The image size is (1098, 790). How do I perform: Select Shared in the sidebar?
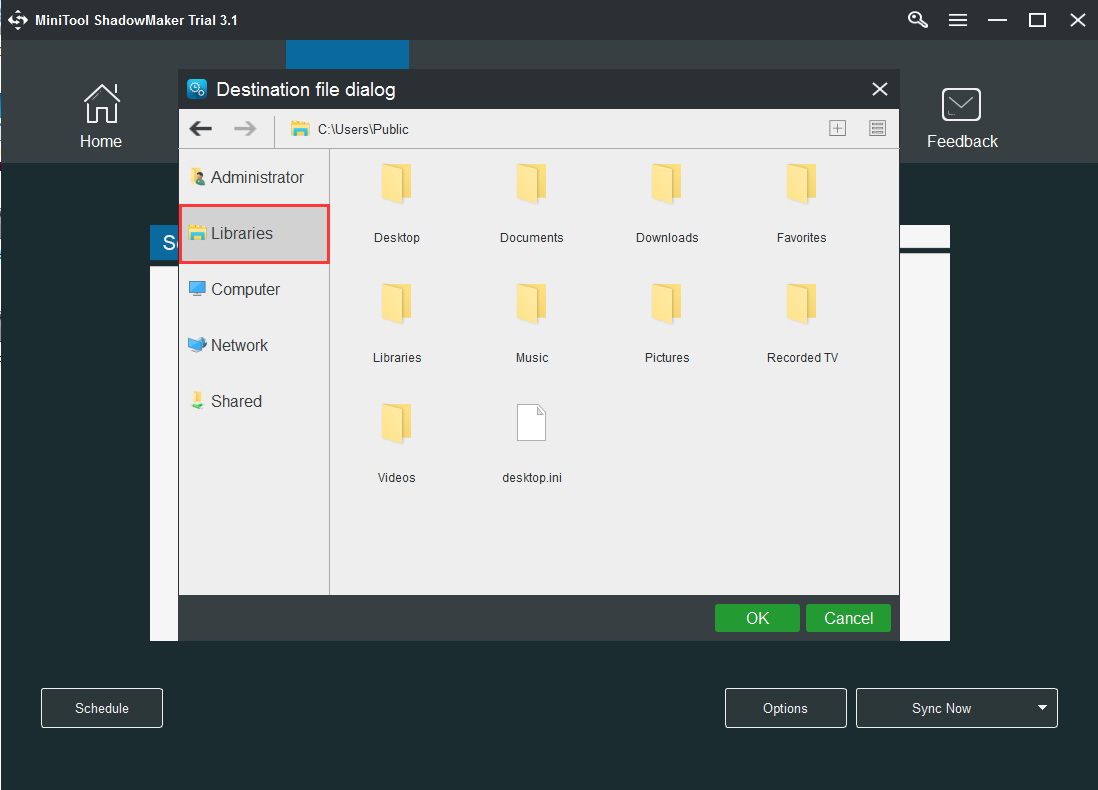(x=236, y=401)
